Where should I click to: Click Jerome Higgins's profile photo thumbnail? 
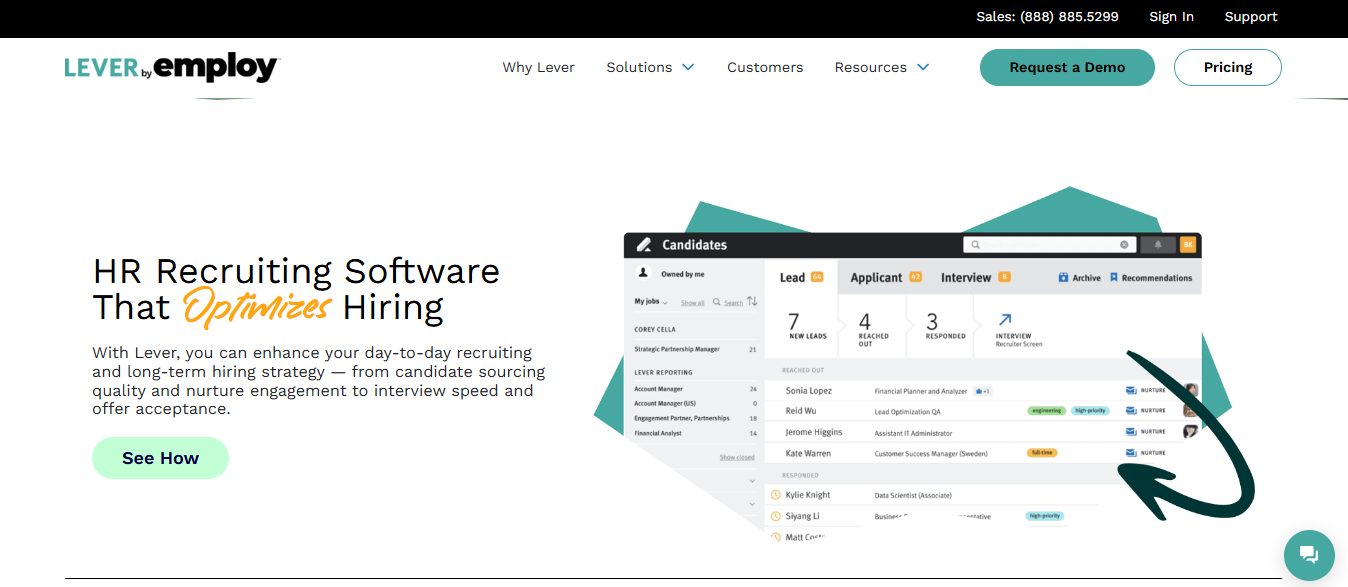point(1190,432)
